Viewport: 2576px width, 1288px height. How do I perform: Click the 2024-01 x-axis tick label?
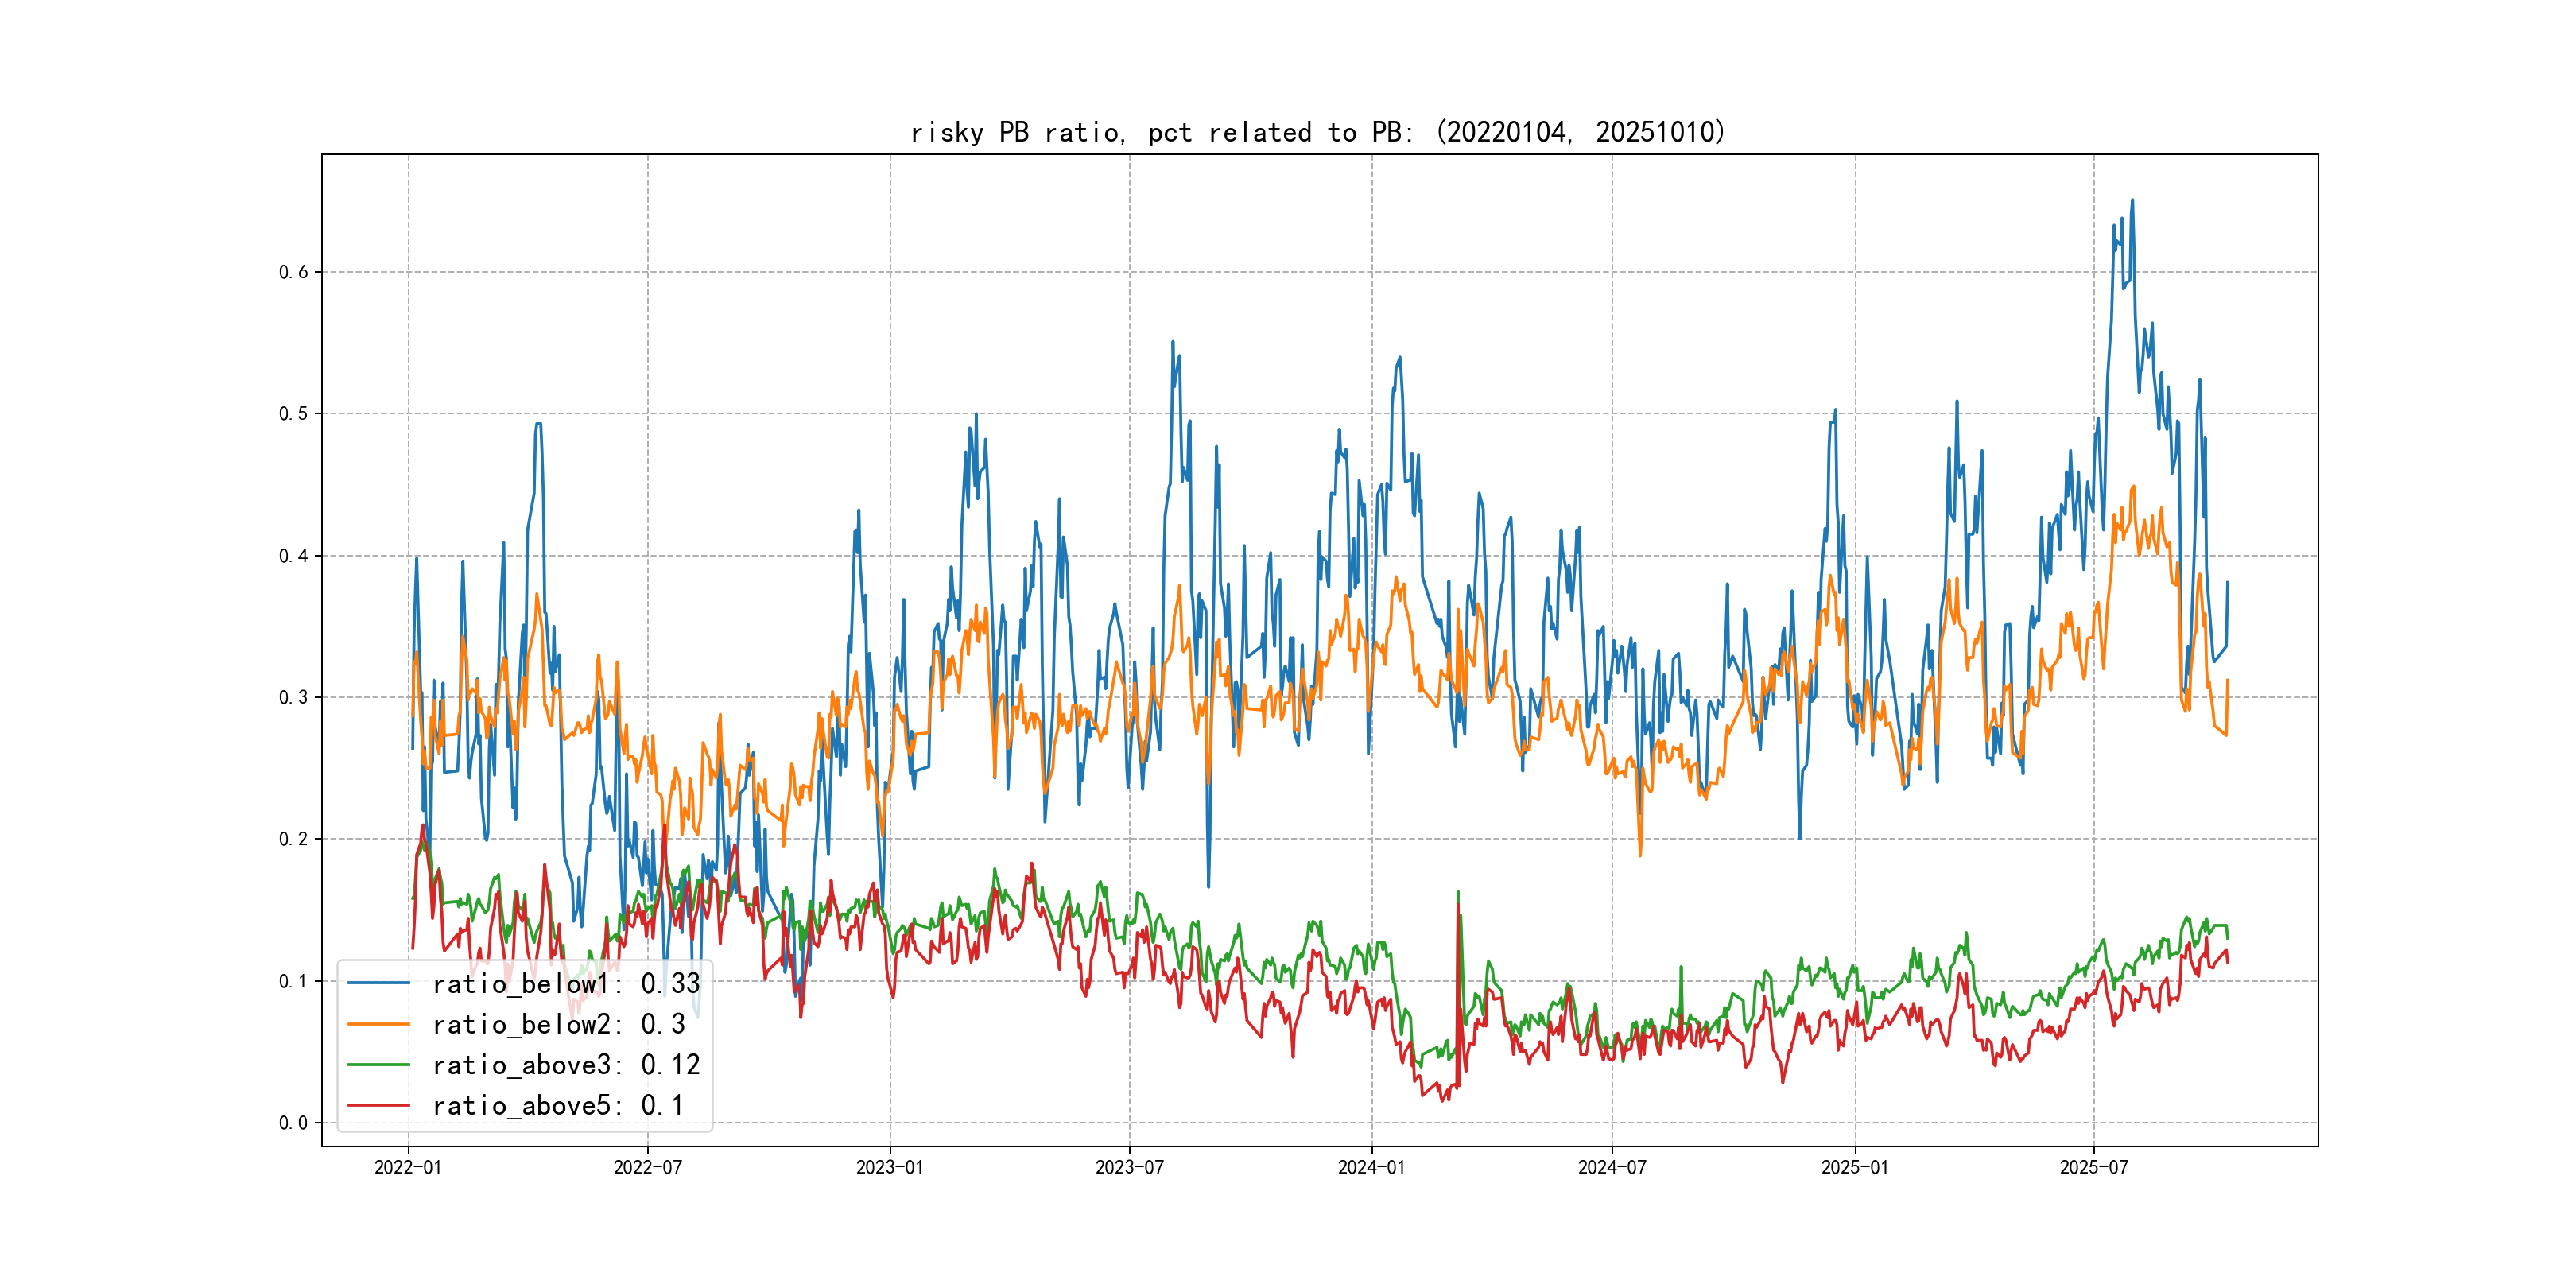[x=1371, y=1167]
